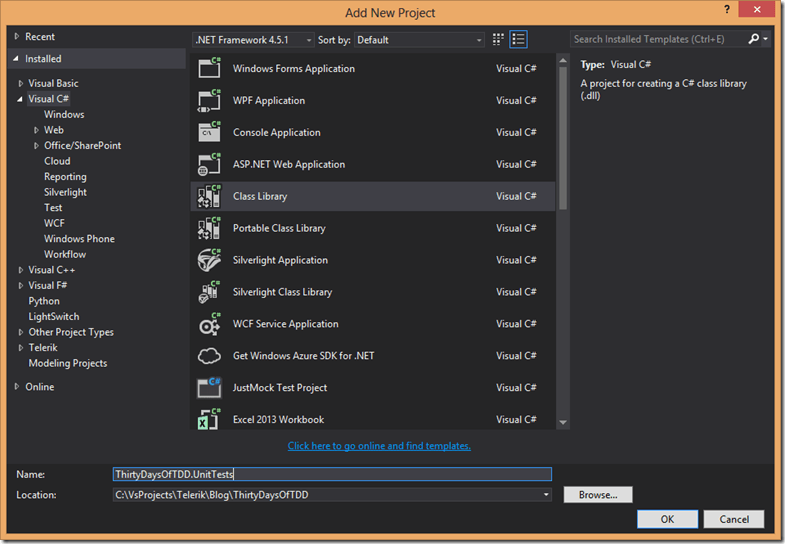This screenshot has height=544, width=785.
Task: Click the search magnifier icon
Action: click(753, 39)
